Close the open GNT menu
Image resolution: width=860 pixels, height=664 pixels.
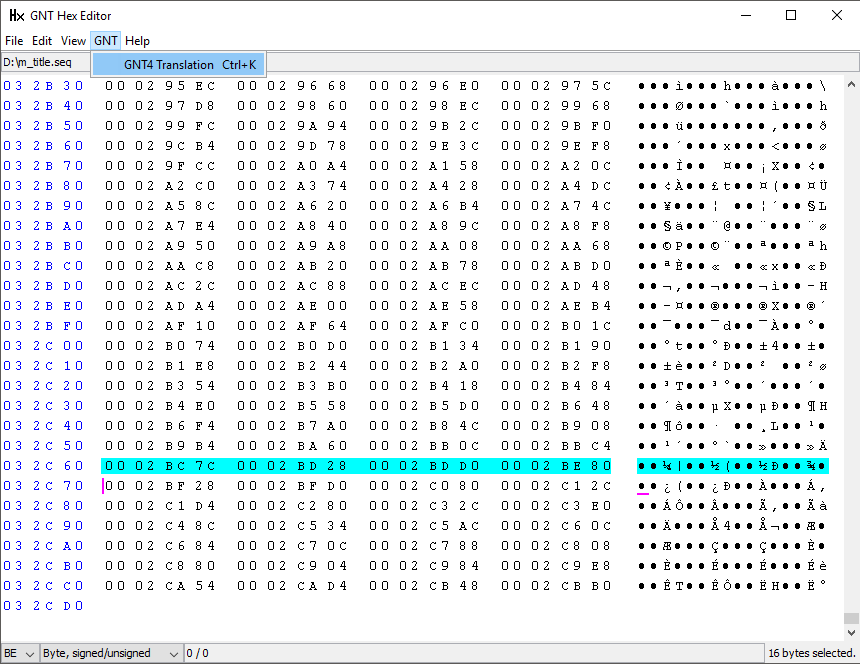tap(106, 41)
